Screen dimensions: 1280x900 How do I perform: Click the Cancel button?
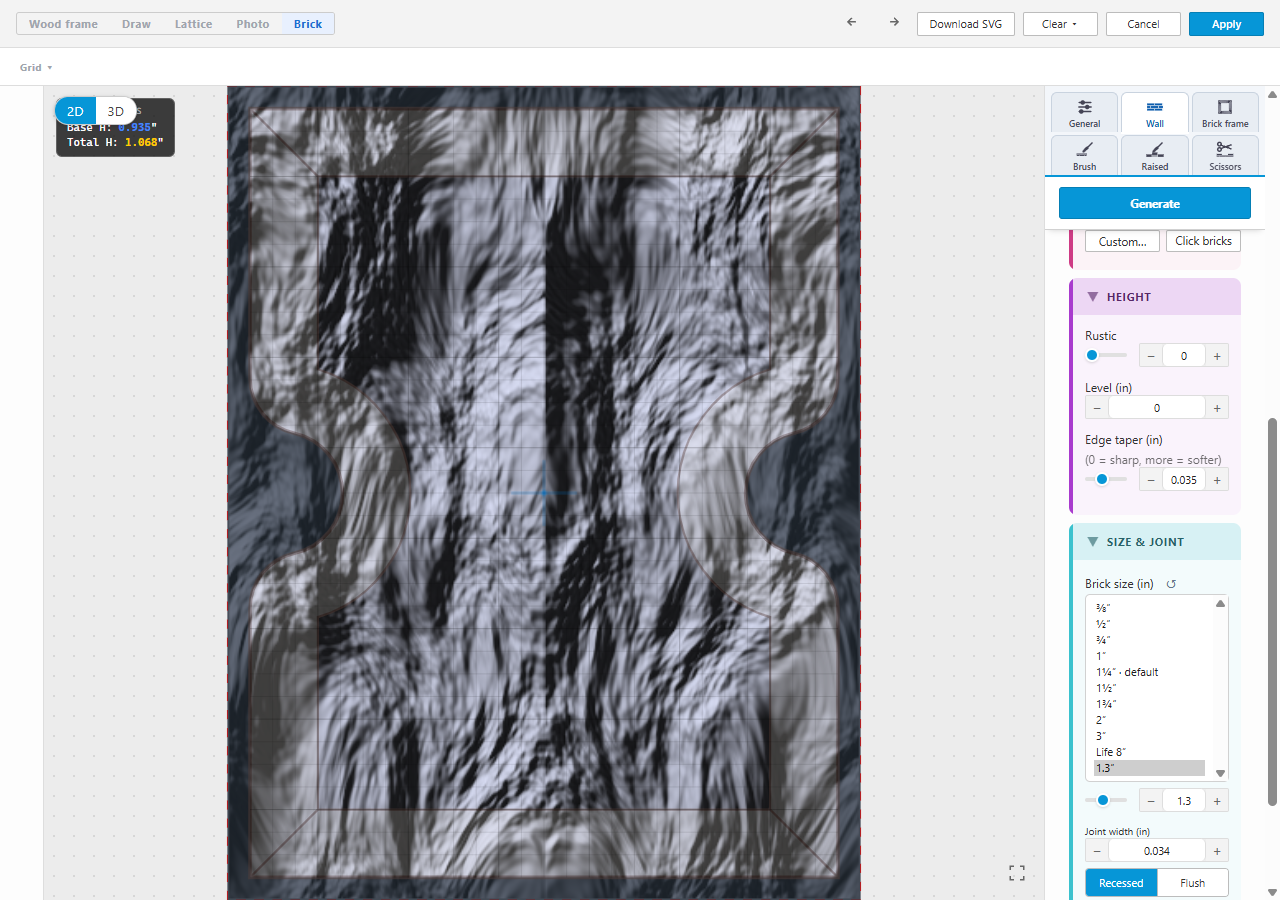(1143, 24)
